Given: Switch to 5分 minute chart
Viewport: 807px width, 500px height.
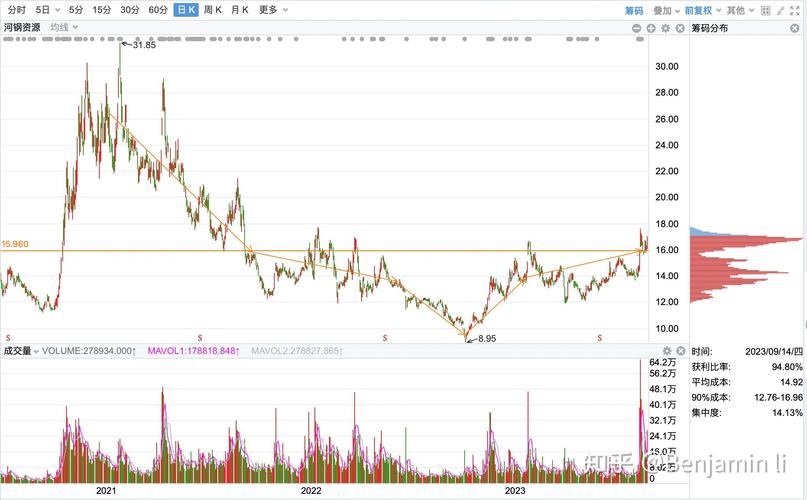Looking at the screenshot, I should point(76,10).
